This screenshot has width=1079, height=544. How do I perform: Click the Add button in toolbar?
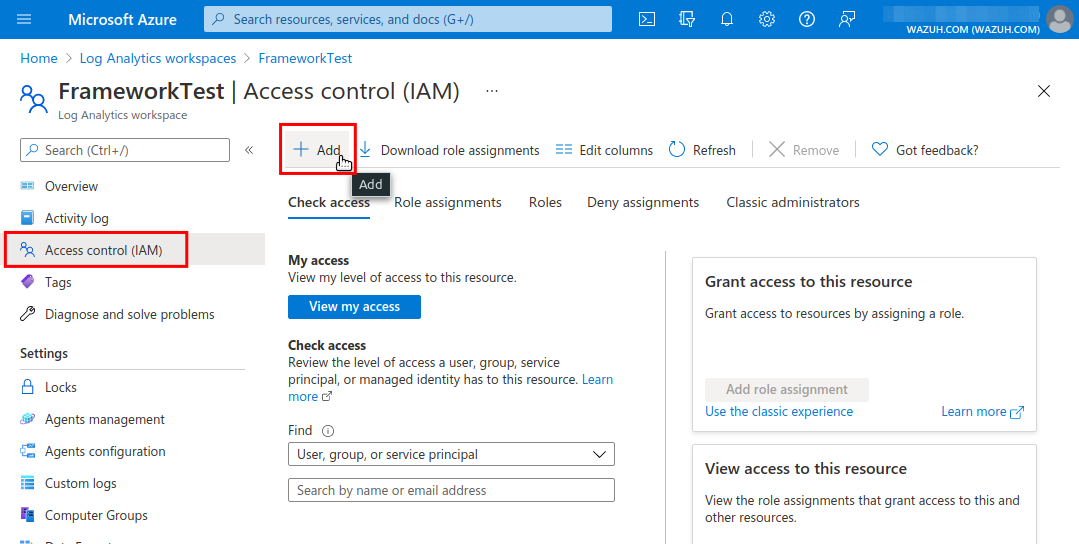[317, 150]
